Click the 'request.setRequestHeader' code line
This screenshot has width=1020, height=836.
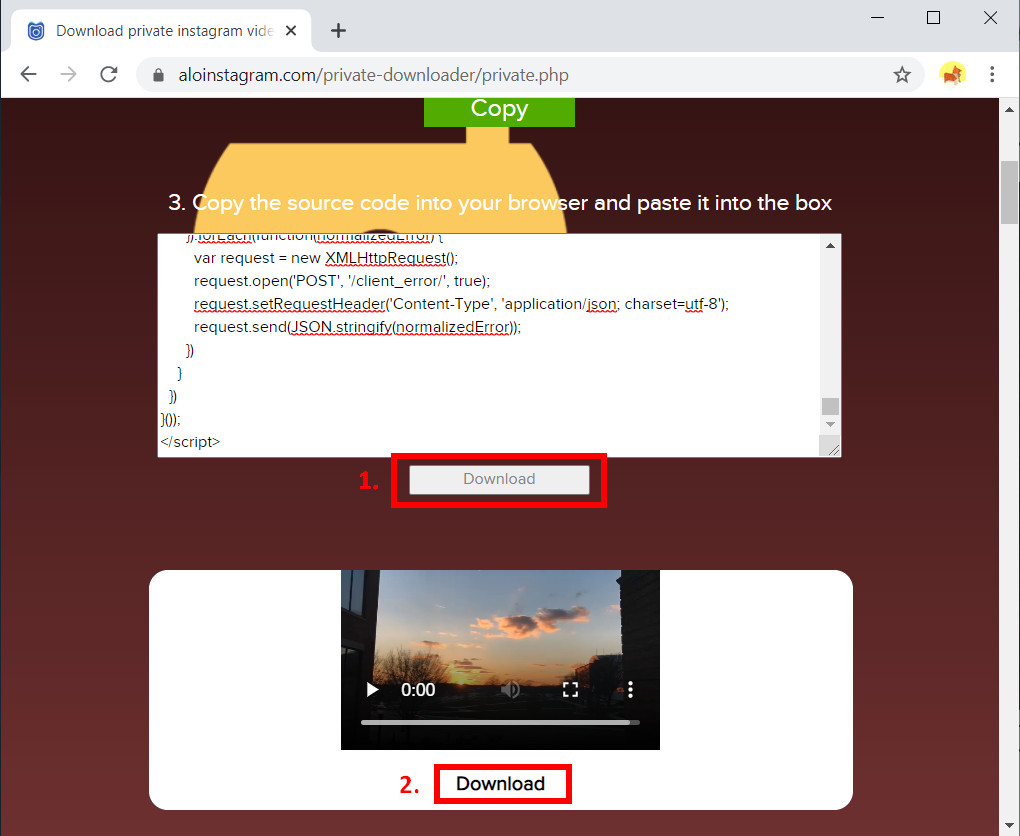click(461, 304)
